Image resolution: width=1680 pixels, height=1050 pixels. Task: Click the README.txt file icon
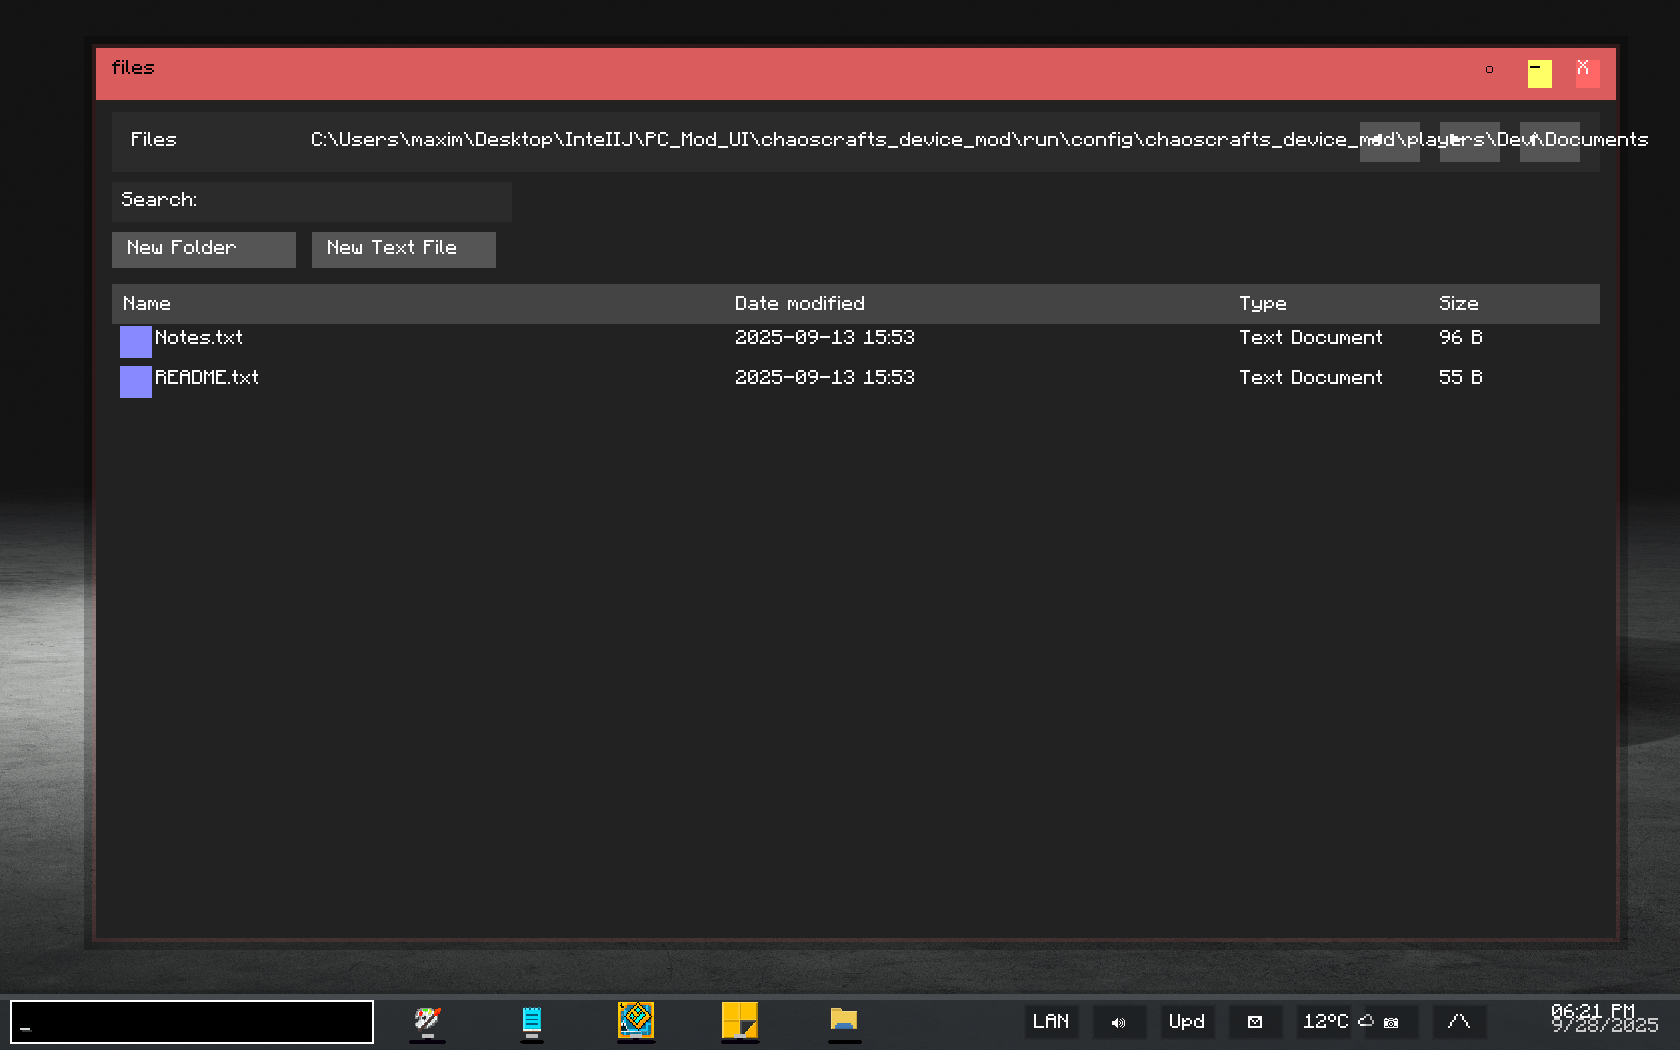136,382
